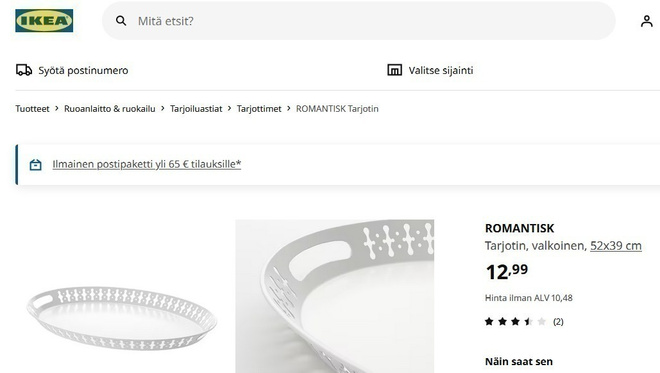Image resolution: width=660 pixels, height=373 pixels.
Task: Open 'Ruoanlaitto & ruokailu' breadcrumb
Action: pos(109,109)
